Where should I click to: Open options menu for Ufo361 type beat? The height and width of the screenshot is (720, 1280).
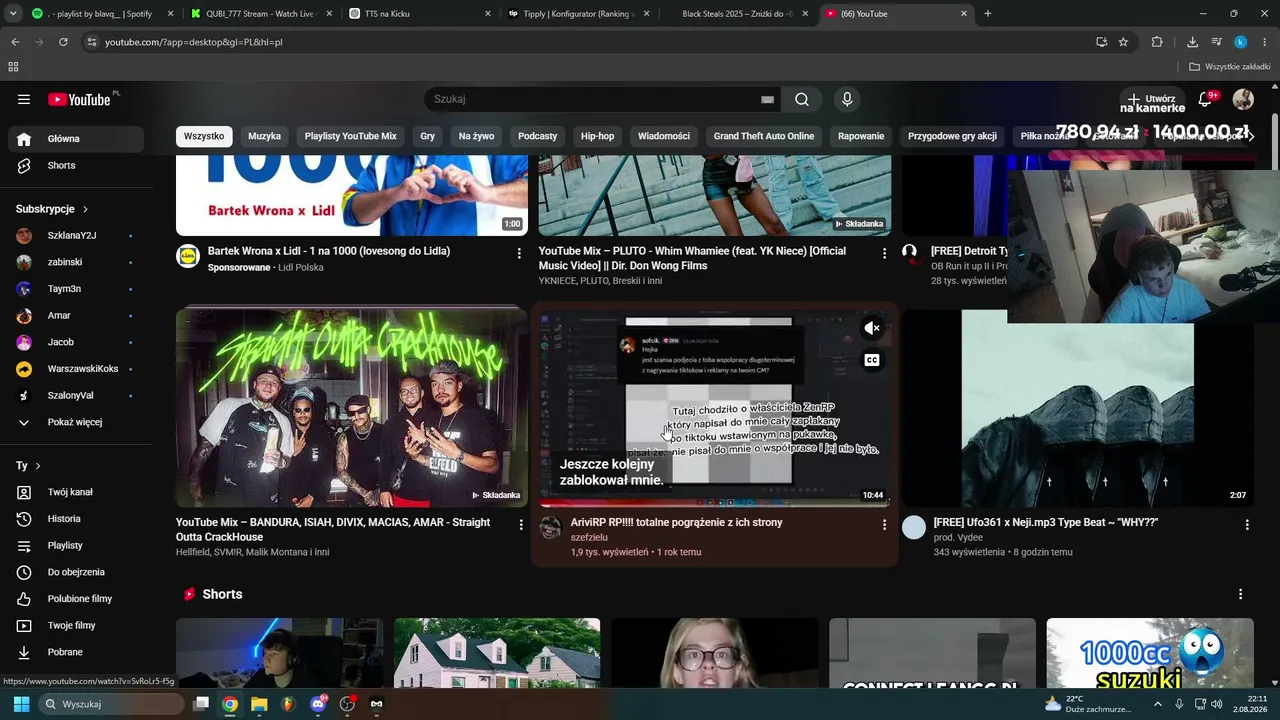pos(1247,524)
